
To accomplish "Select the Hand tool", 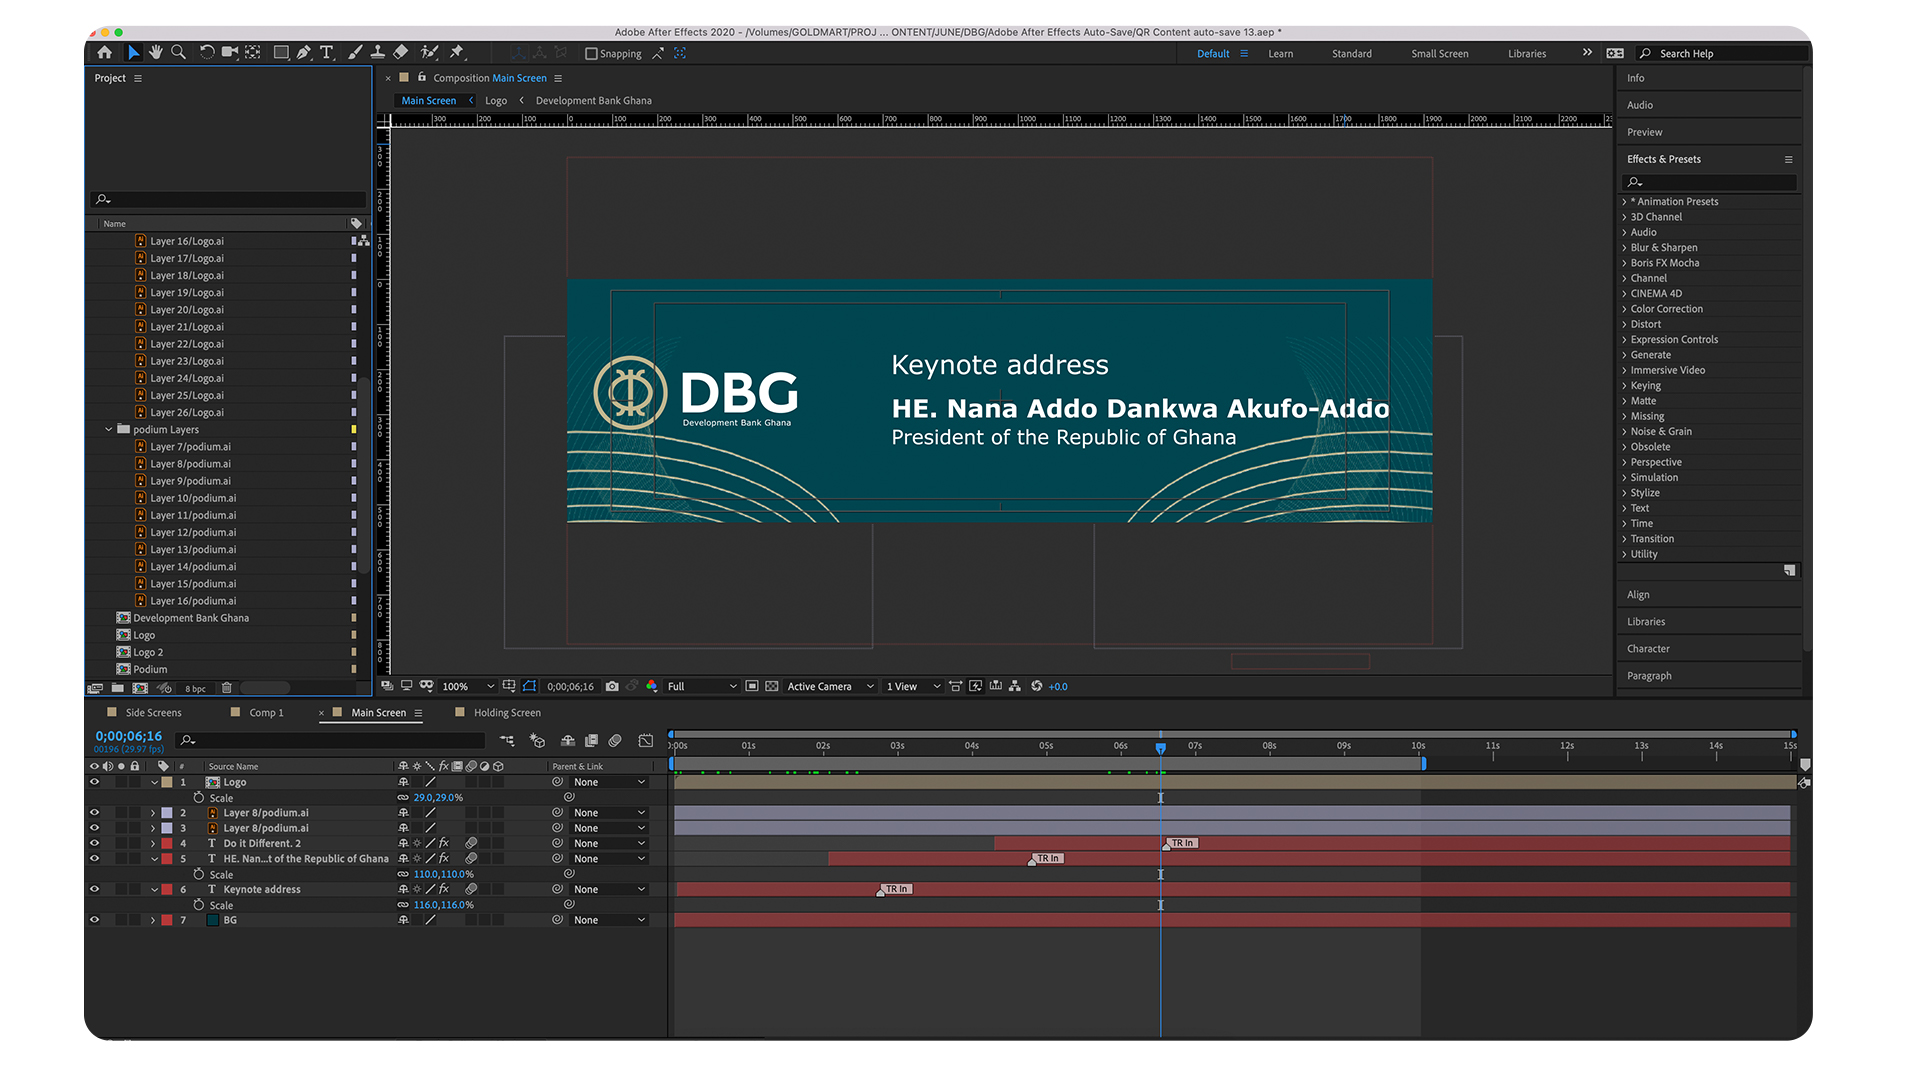I will (156, 53).
